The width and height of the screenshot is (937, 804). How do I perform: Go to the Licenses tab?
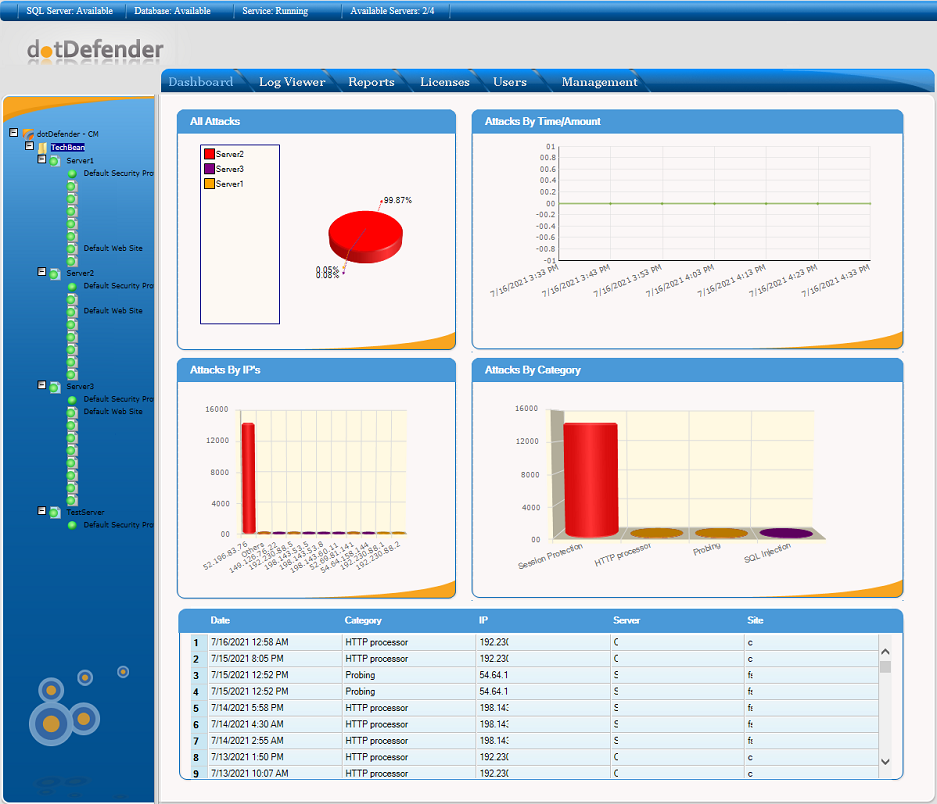[445, 82]
